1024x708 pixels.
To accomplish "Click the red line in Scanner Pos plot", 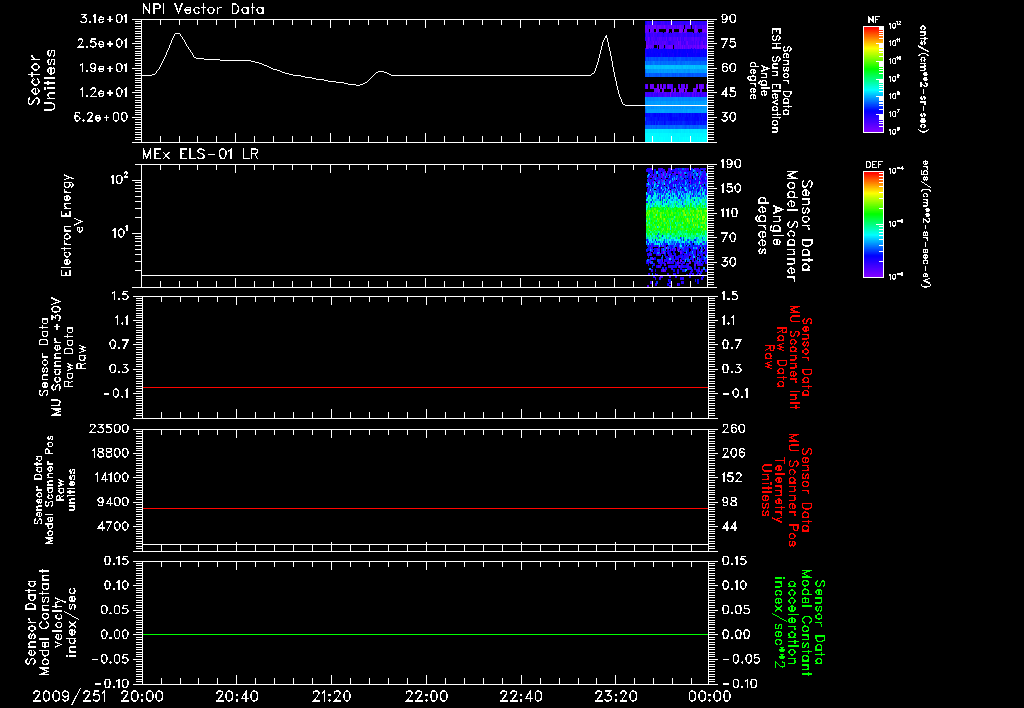I will click(425, 508).
